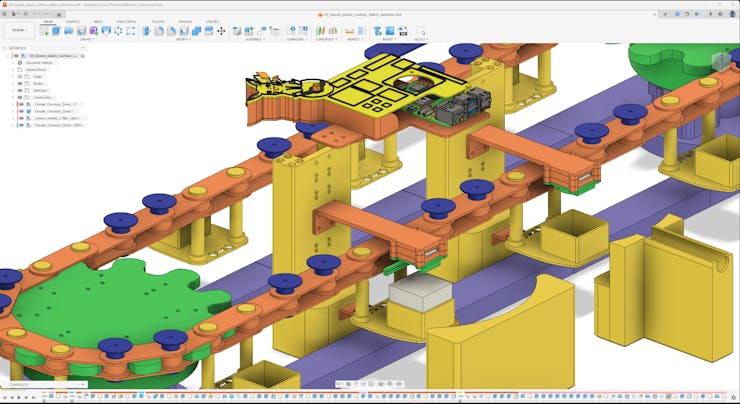
Task: Click the timeline play button
Action: (17, 397)
